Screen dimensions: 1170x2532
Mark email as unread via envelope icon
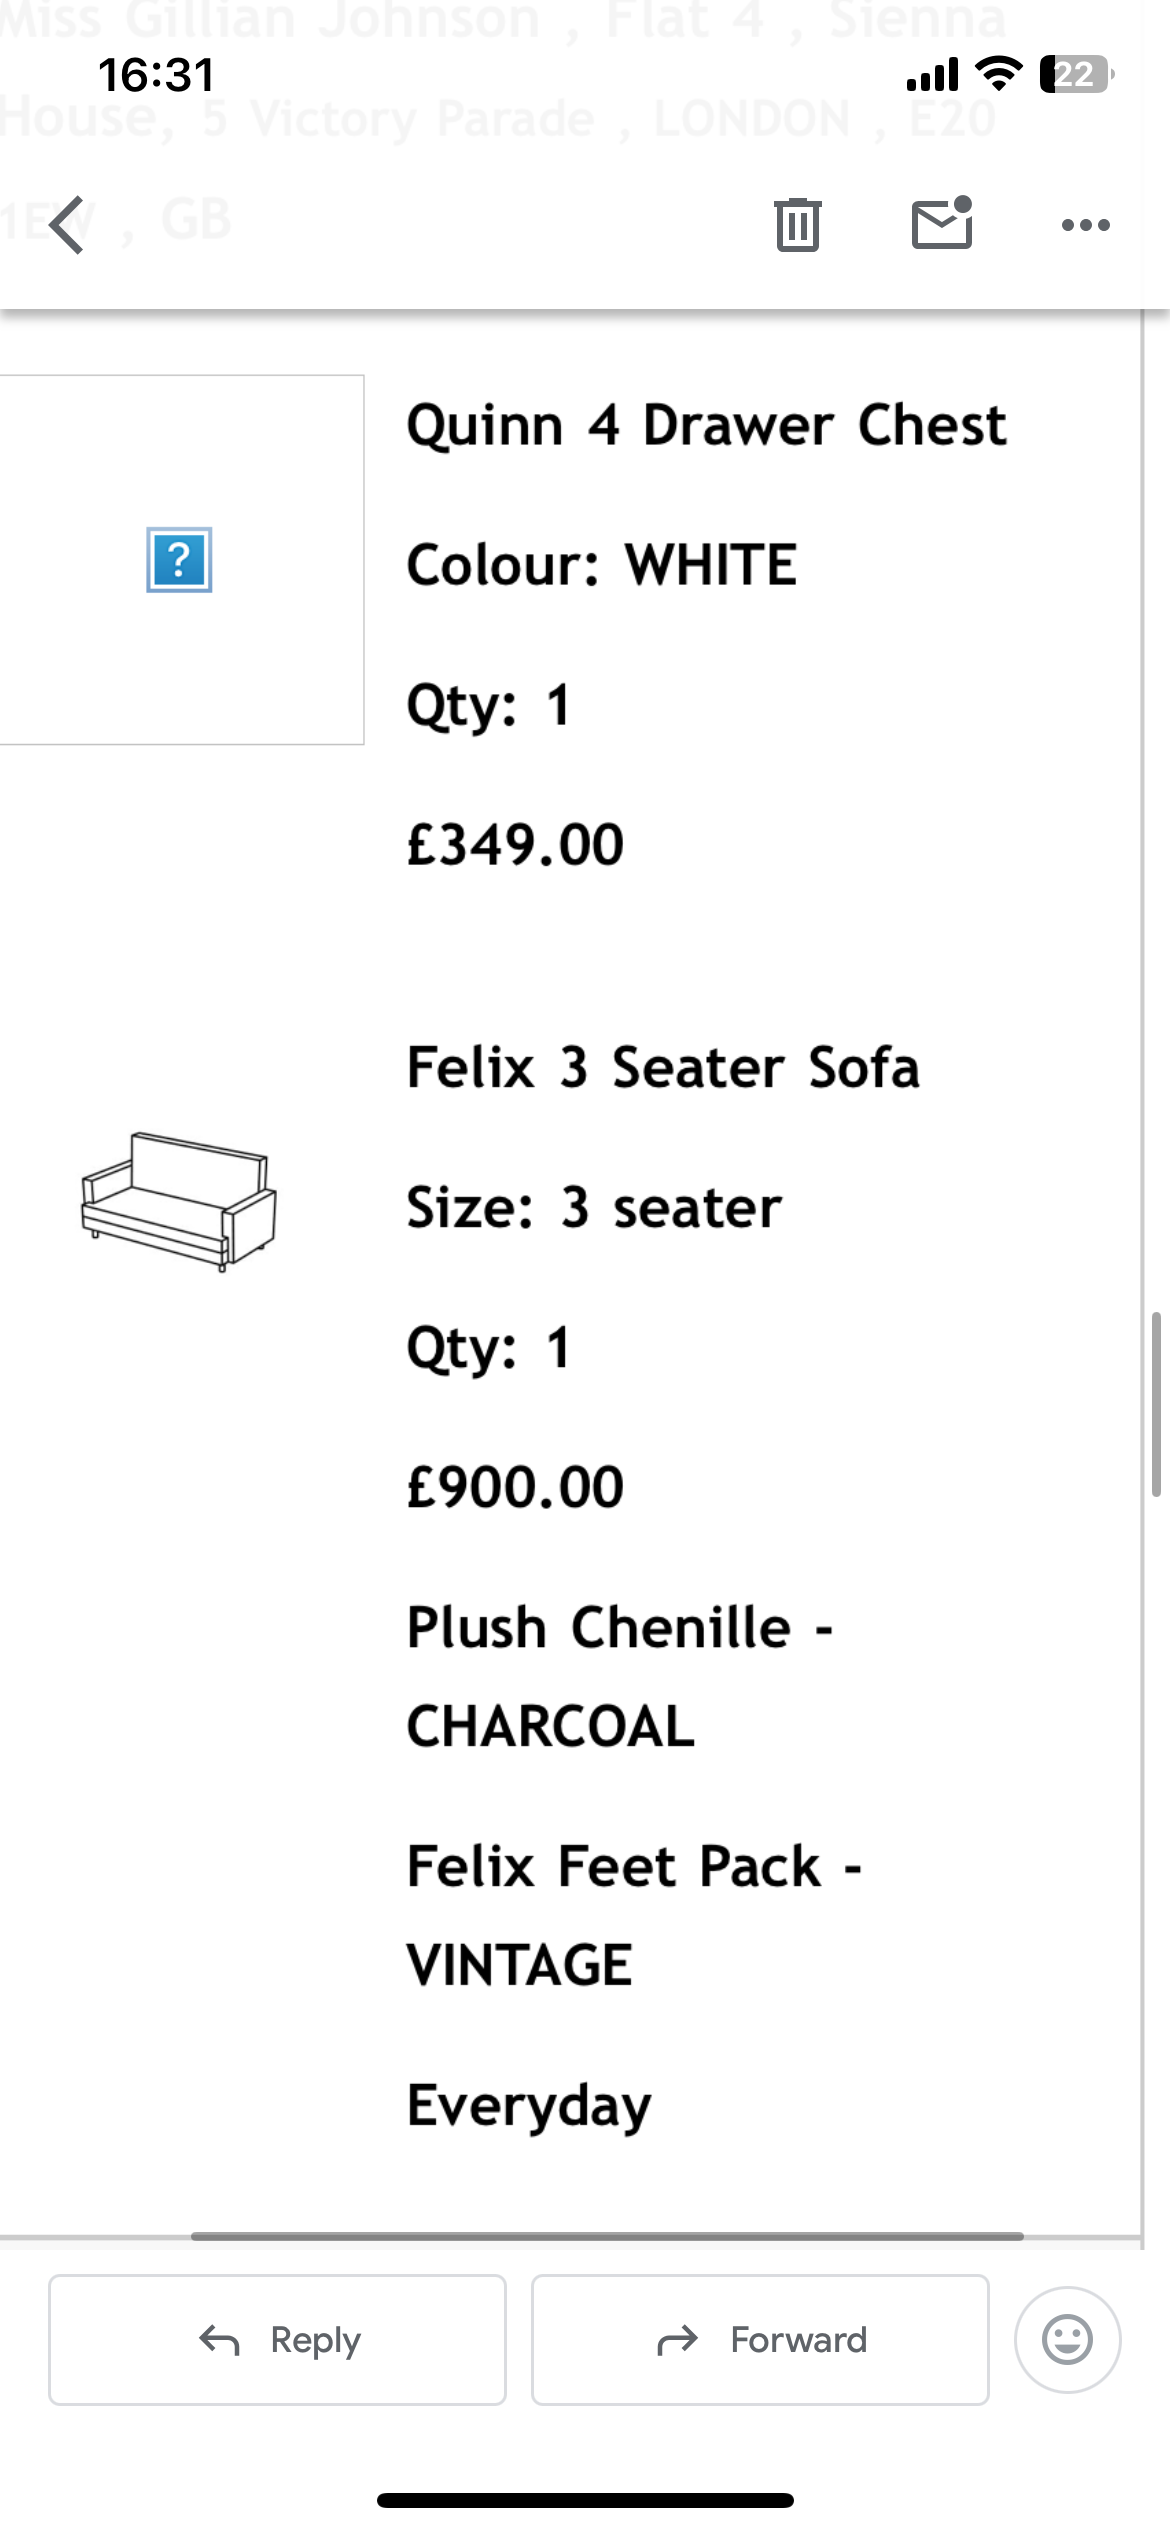click(942, 222)
